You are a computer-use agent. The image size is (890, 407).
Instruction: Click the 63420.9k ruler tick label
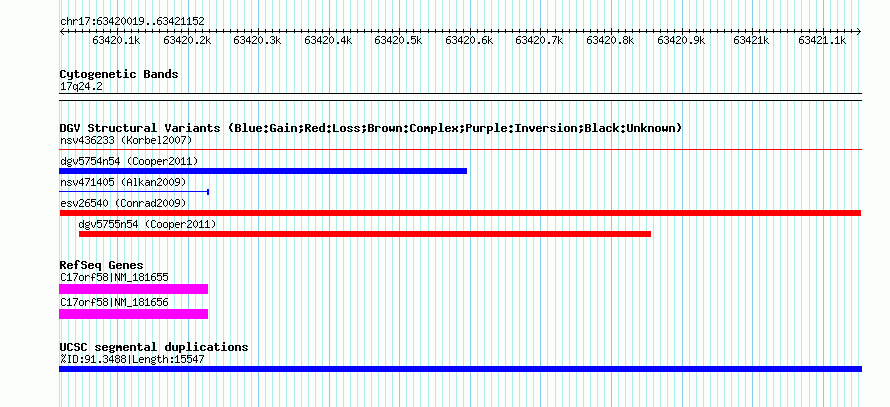(681, 40)
